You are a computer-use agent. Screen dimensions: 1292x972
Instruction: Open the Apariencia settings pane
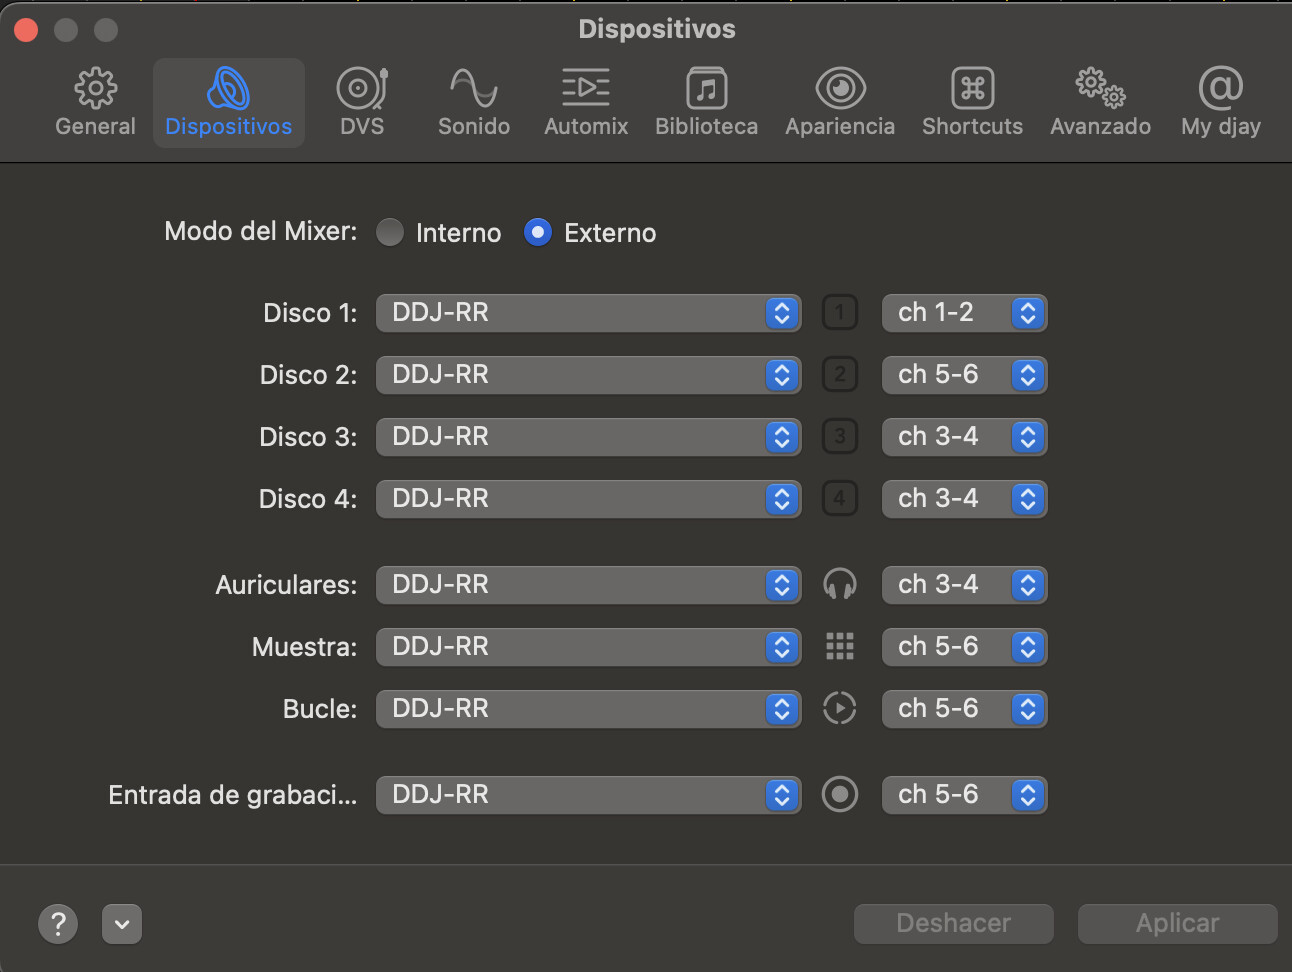840,102
